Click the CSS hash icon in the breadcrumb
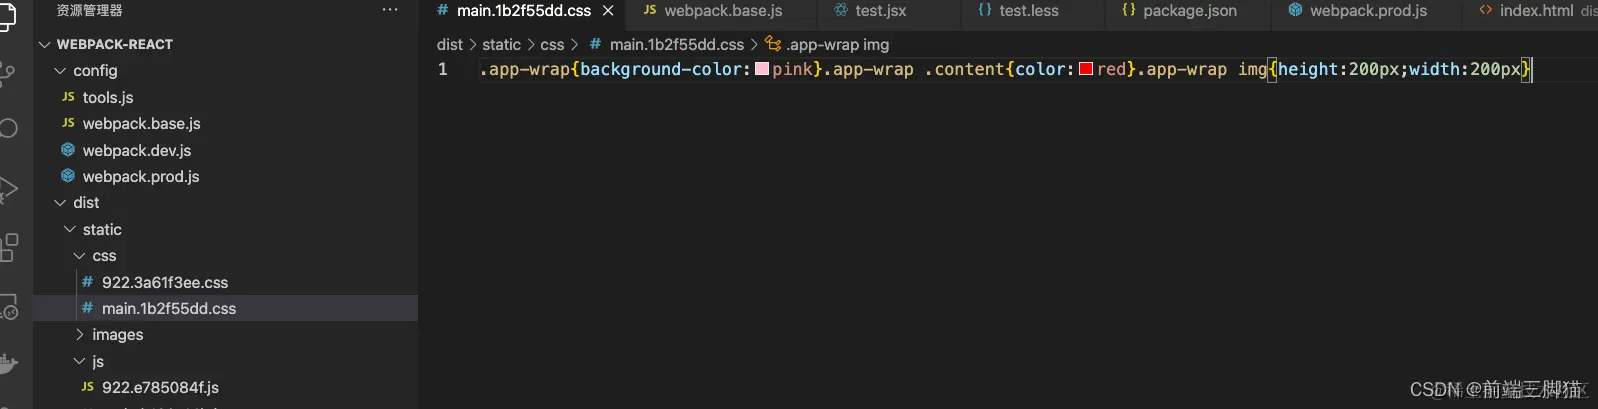The height and width of the screenshot is (409, 1598). (595, 44)
